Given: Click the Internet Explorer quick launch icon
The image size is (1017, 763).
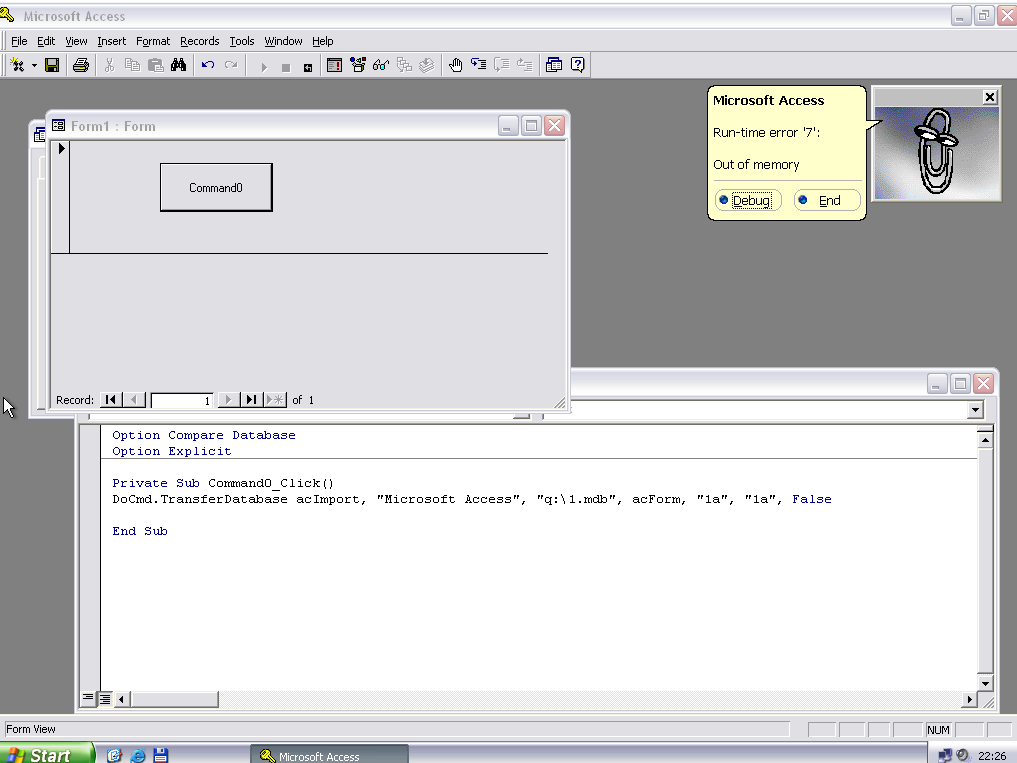Looking at the screenshot, I should (x=138, y=755).
